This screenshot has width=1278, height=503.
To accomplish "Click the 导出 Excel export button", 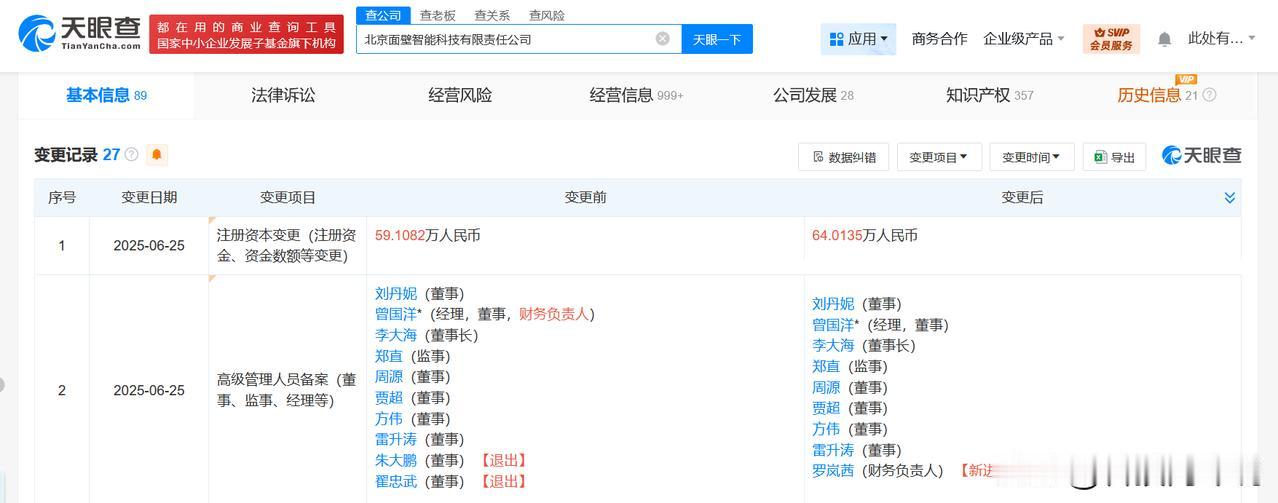I will 1114,157.
